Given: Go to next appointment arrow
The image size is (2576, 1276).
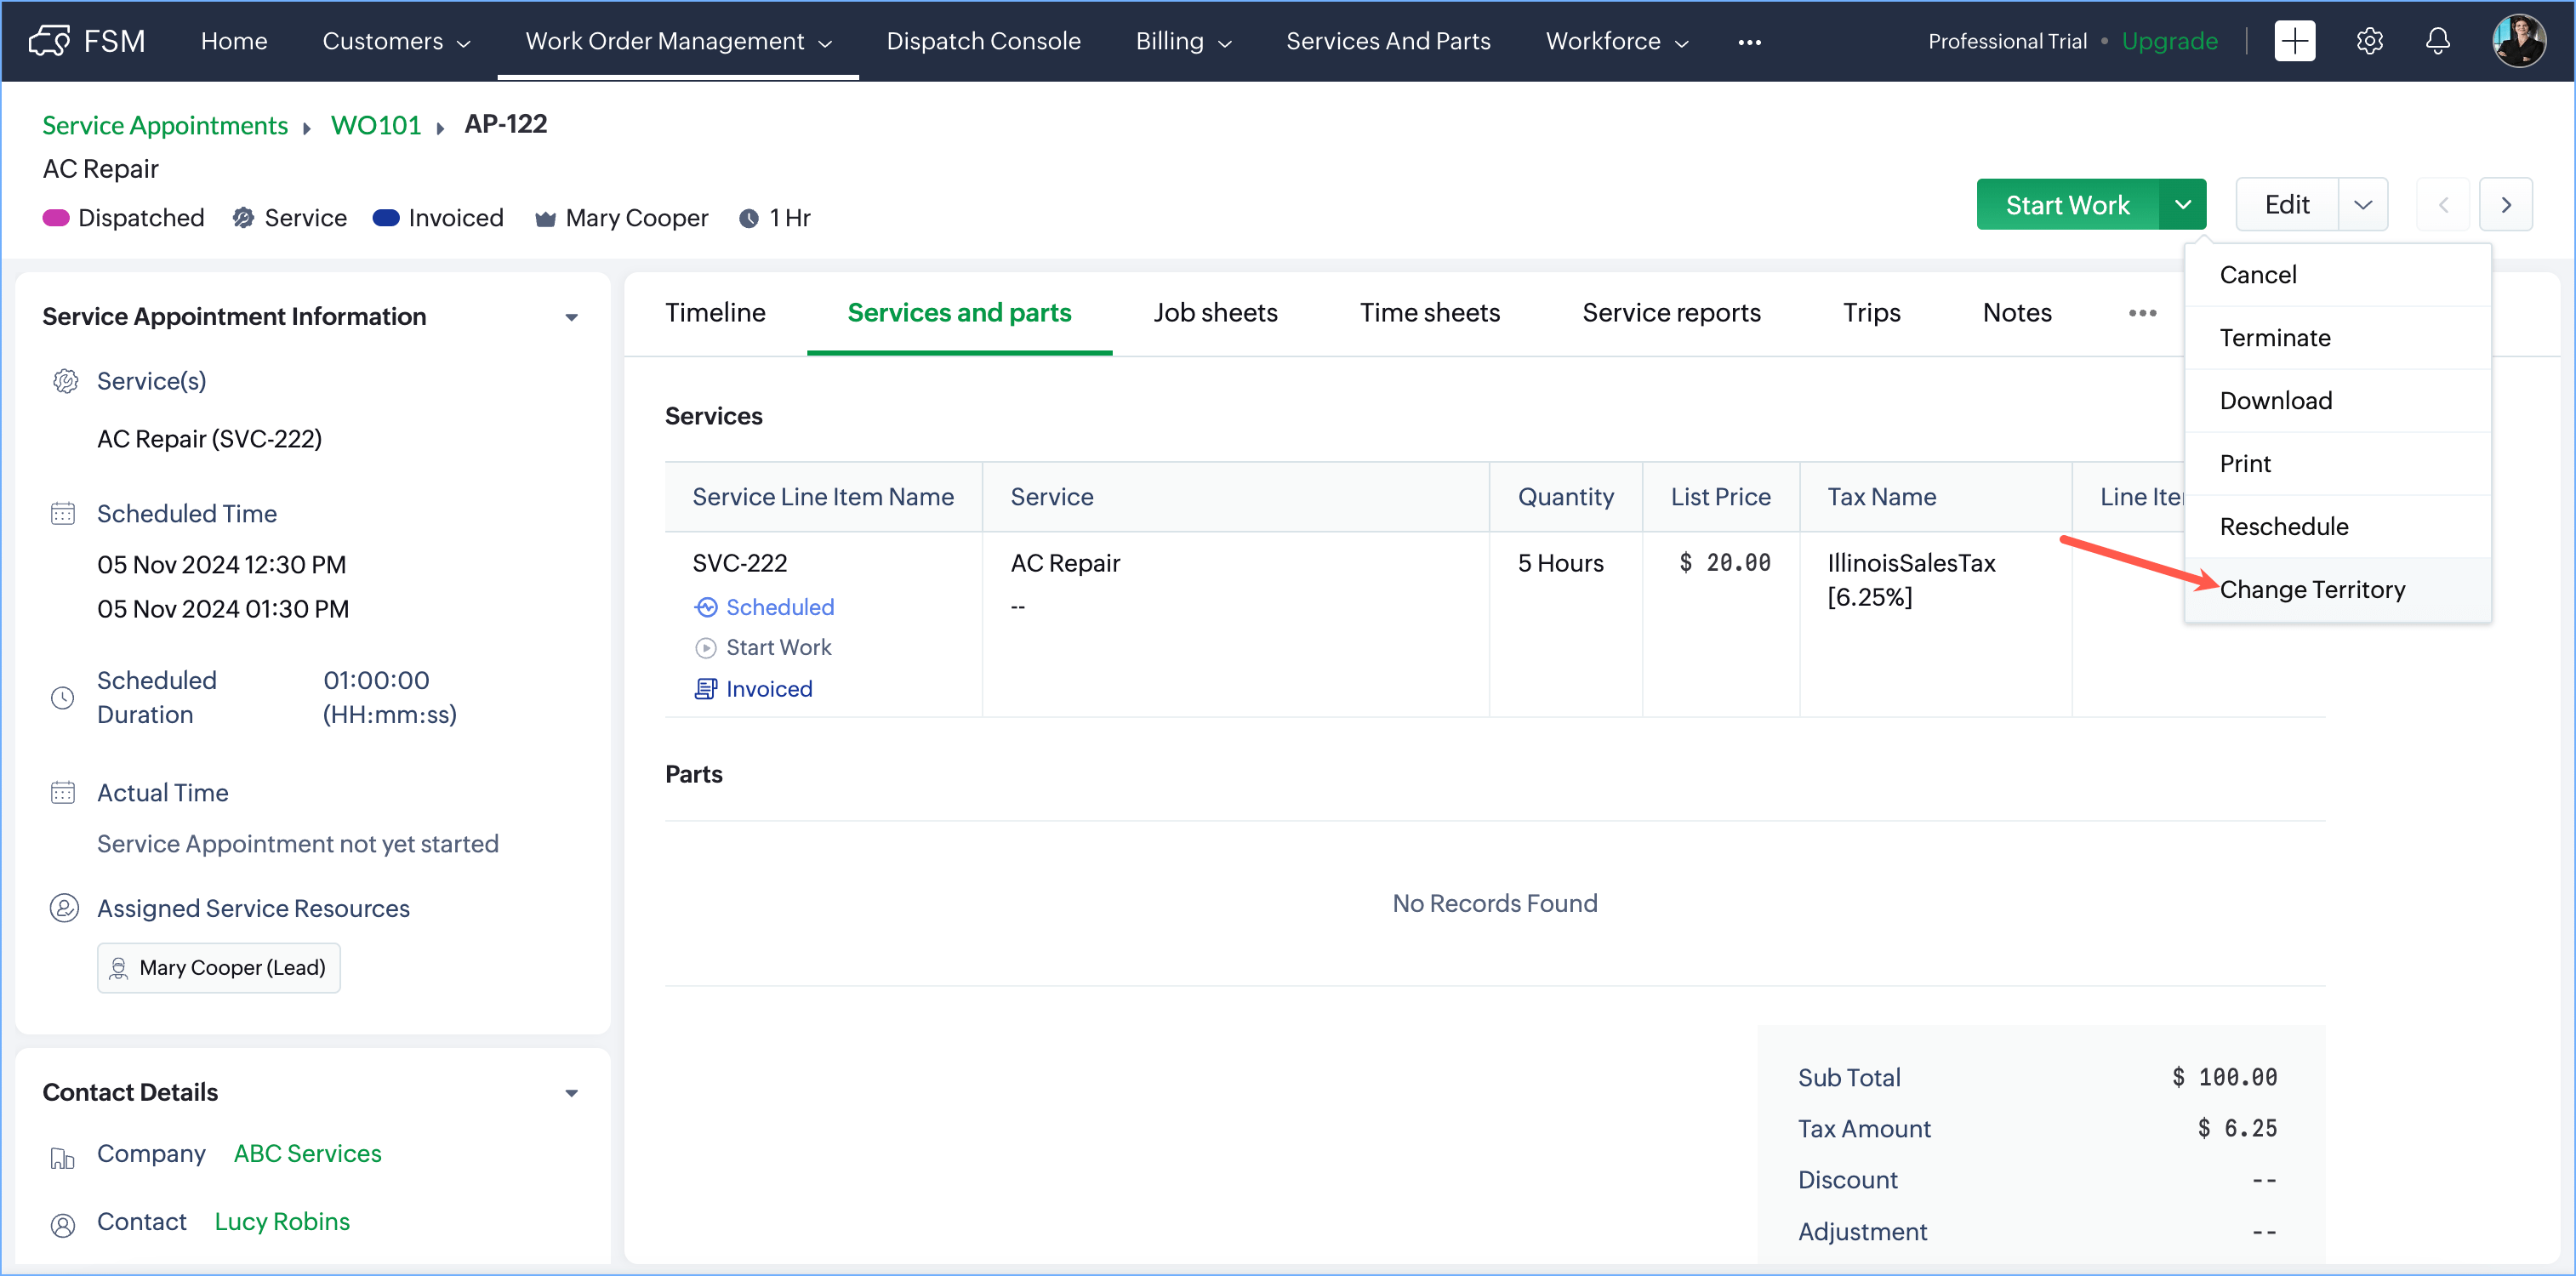Looking at the screenshot, I should pos(2505,205).
